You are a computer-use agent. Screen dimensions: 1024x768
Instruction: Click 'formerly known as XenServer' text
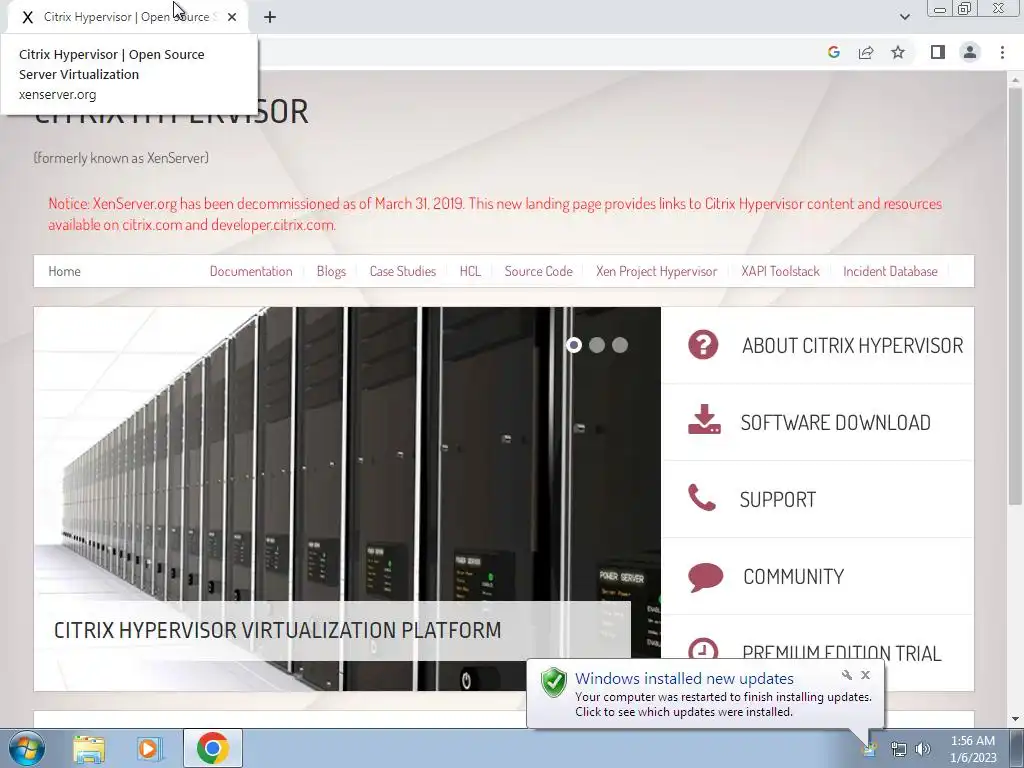pos(121,158)
